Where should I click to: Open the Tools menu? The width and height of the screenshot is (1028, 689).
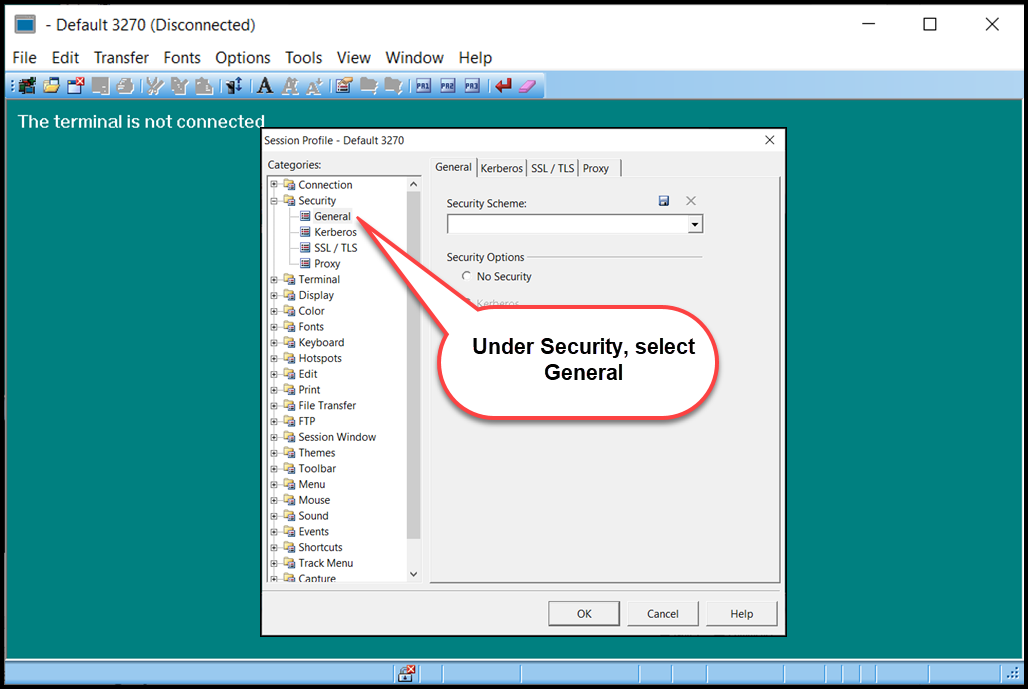tap(303, 57)
